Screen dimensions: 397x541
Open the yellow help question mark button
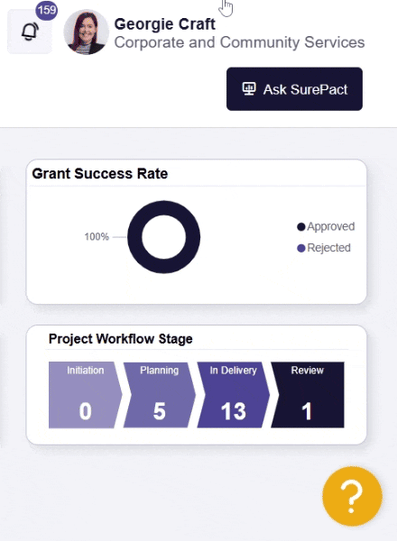[352, 496]
